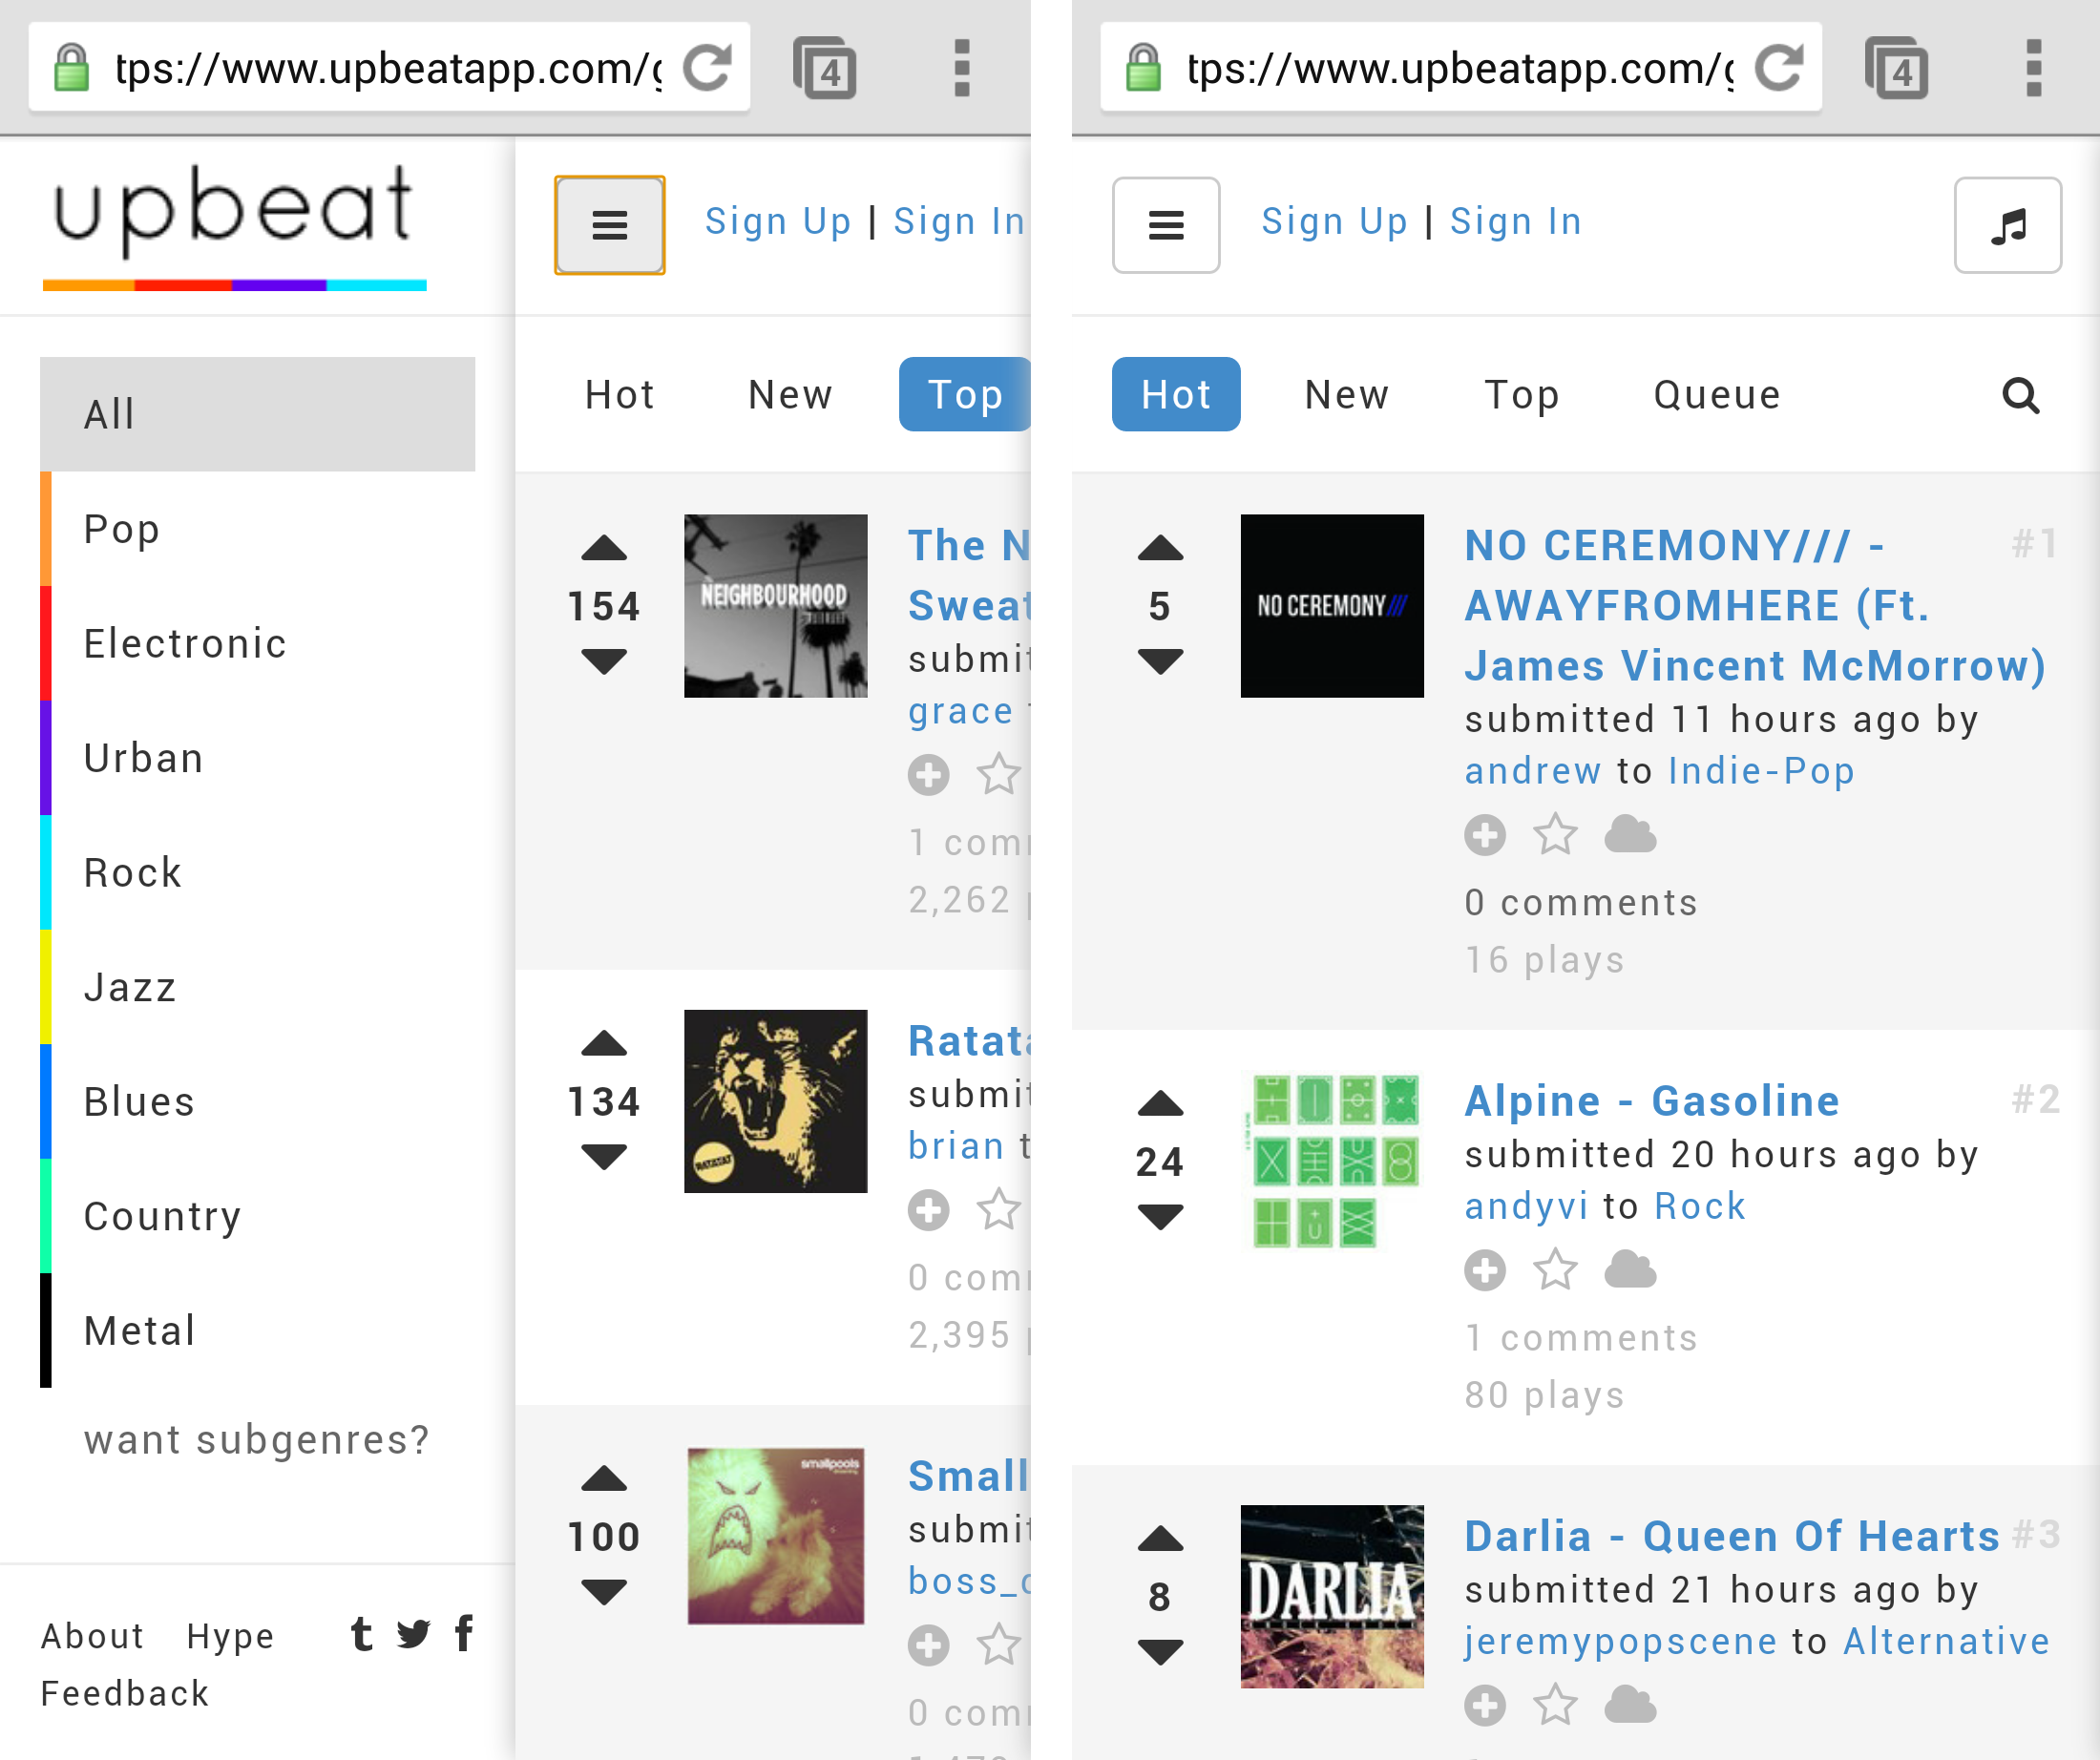The height and width of the screenshot is (1760, 2100).
Task: Open user jeremypopscene's profile
Action: pos(1621,1641)
